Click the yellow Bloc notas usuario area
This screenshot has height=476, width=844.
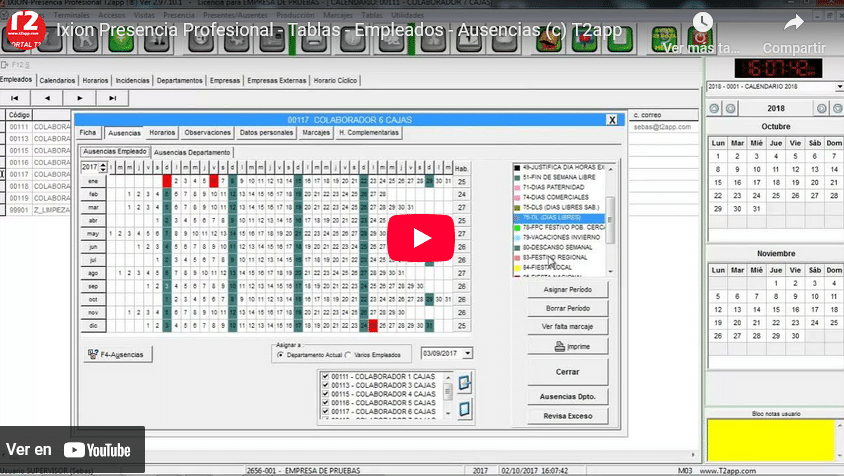click(x=771, y=440)
